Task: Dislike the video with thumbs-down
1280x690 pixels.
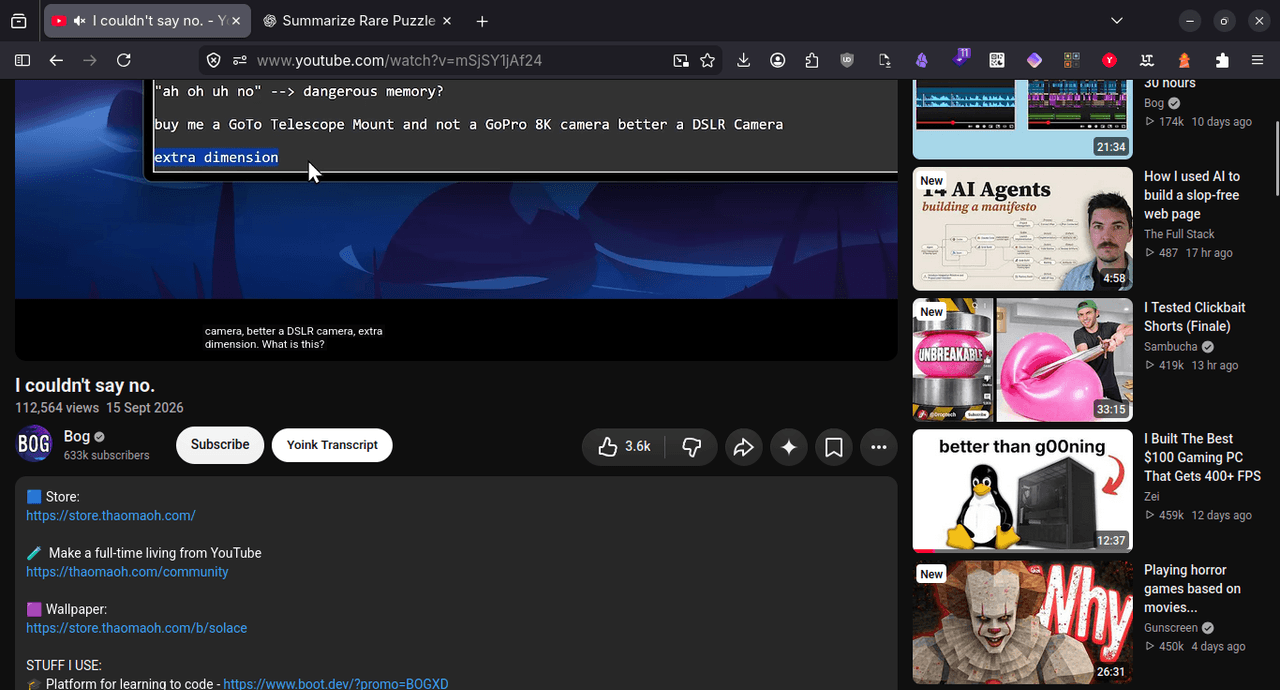Action: pos(692,447)
